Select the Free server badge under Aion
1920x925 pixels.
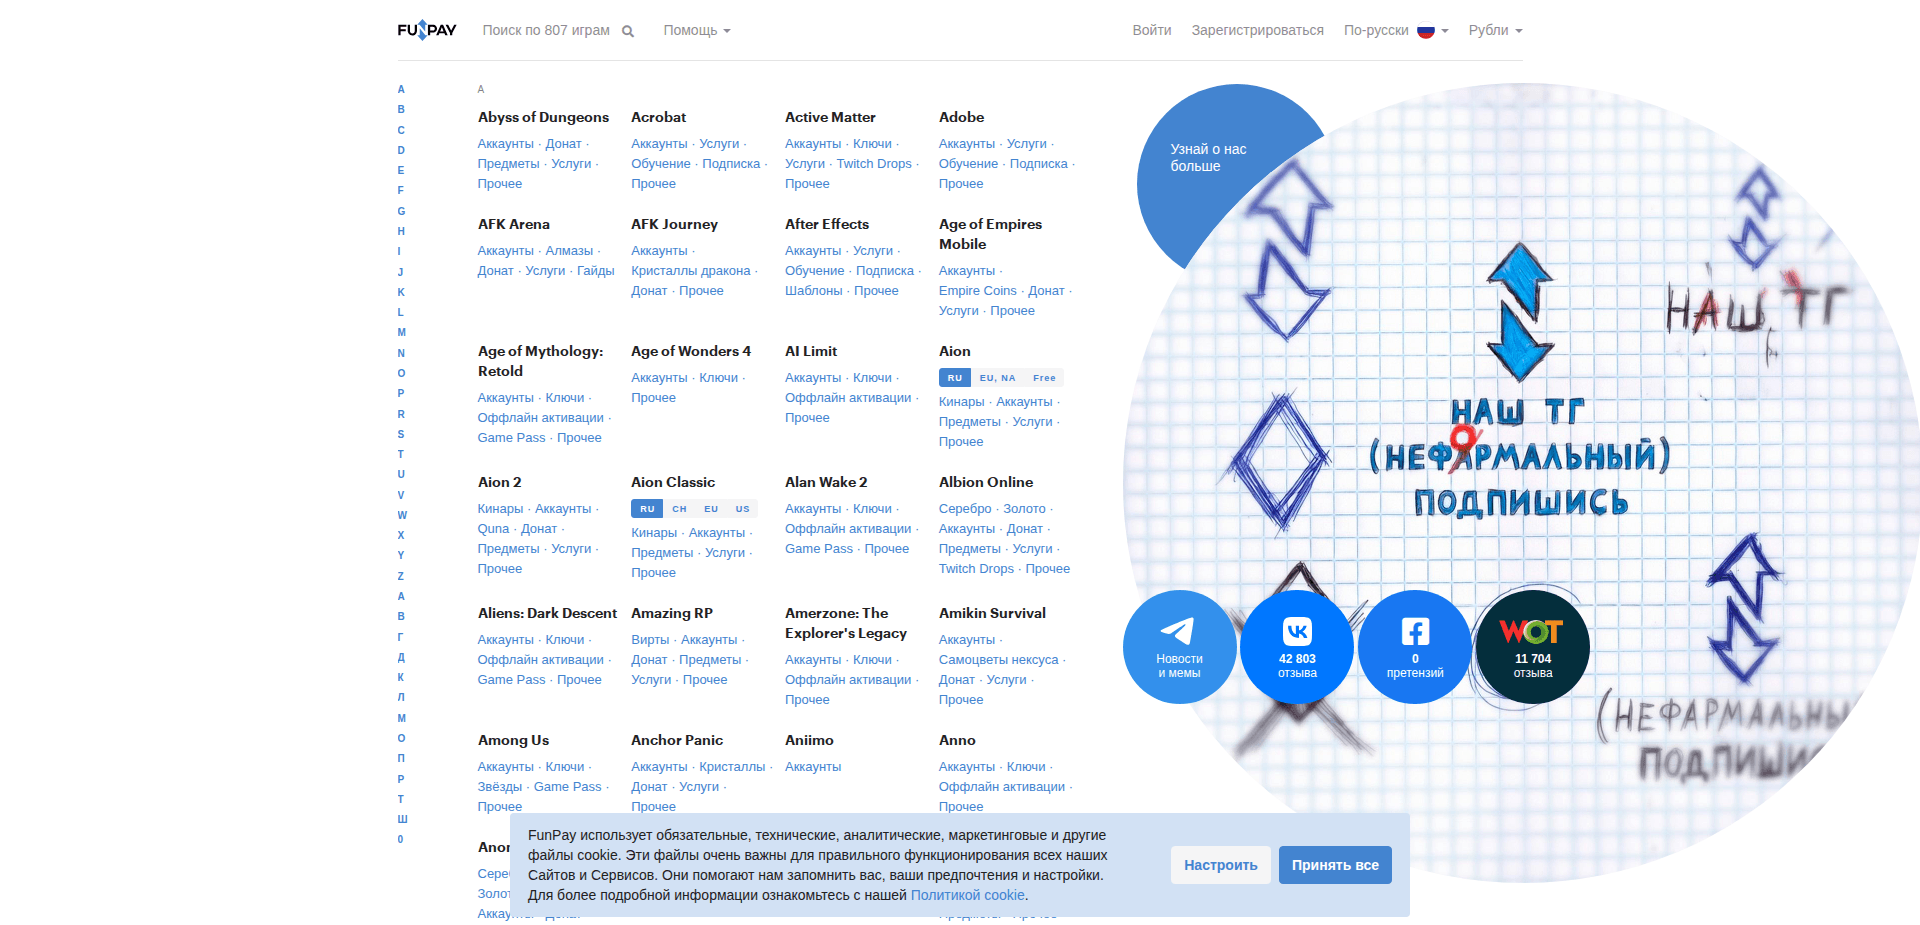pyautogui.click(x=1044, y=378)
